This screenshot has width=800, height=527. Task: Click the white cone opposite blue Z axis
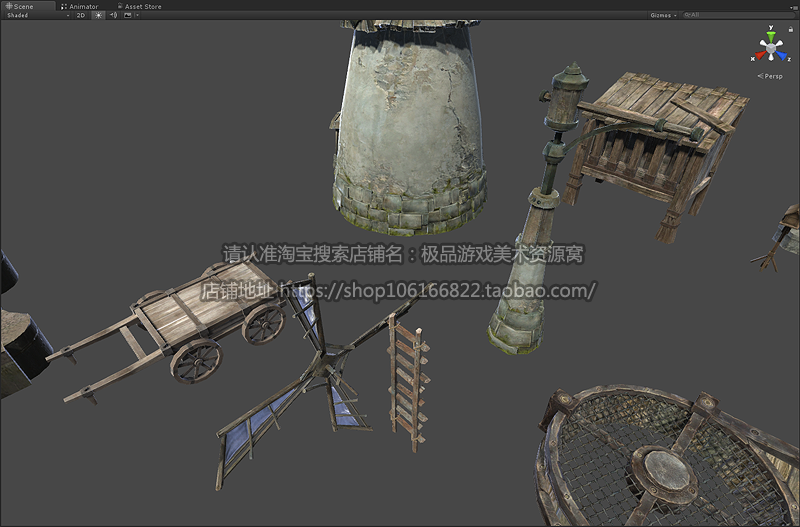(762, 44)
